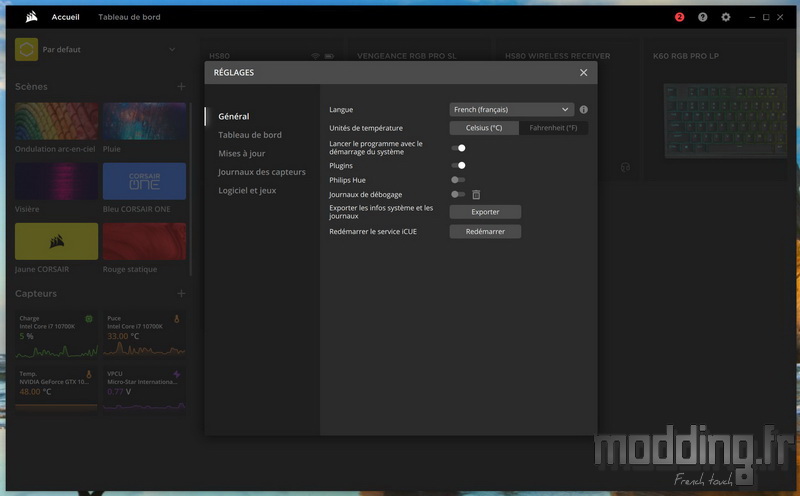Switch to the Accueil top tab
Image resolution: width=800 pixels, height=496 pixels.
[65, 17]
